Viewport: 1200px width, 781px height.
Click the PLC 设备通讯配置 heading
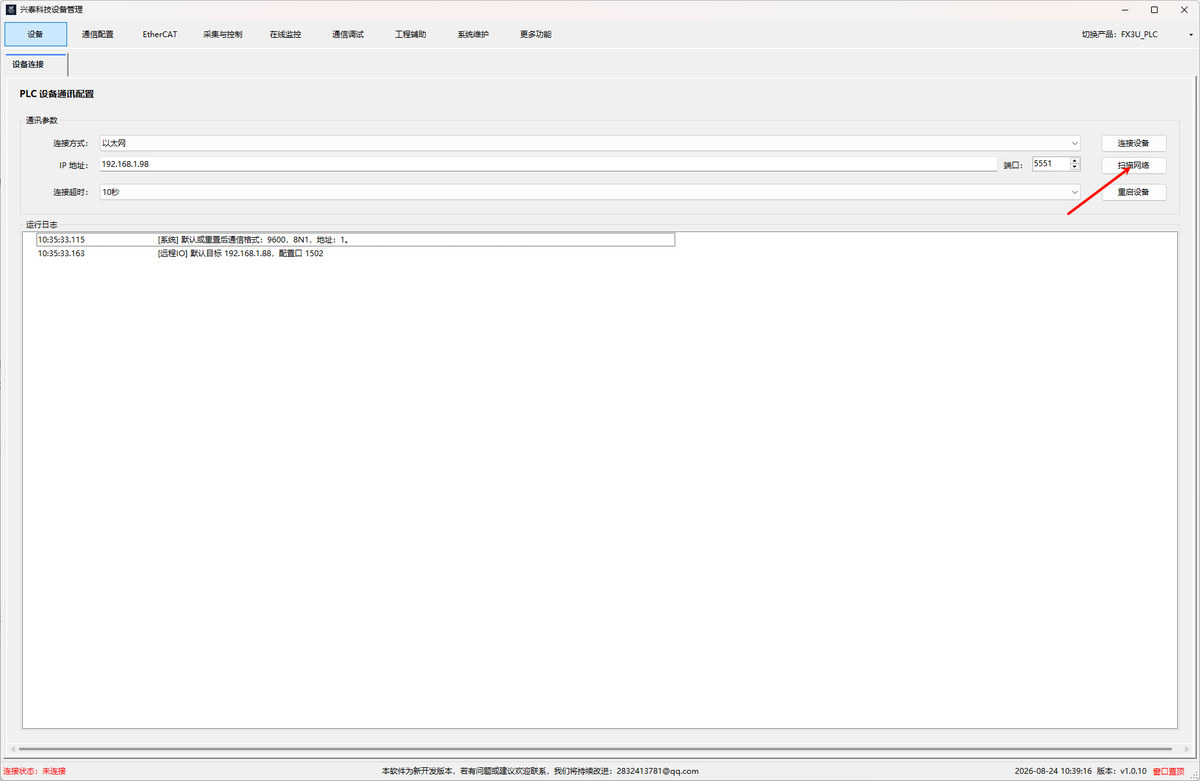57,94
